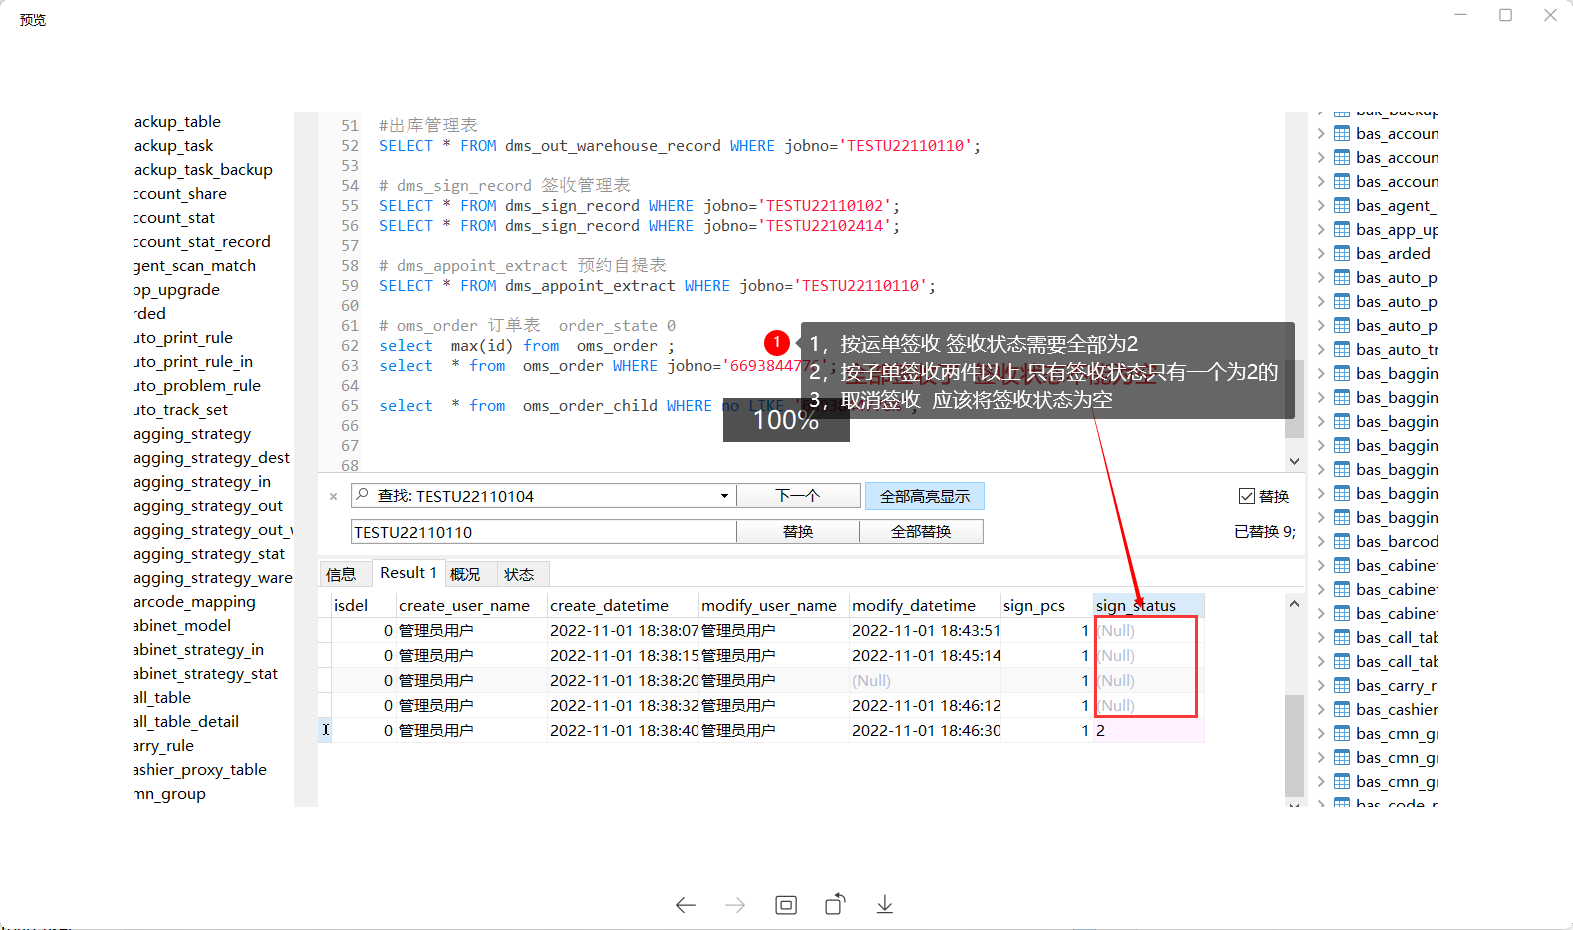Click the isdel column header
The height and width of the screenshot is (930, 1573).
pos(363,605)
